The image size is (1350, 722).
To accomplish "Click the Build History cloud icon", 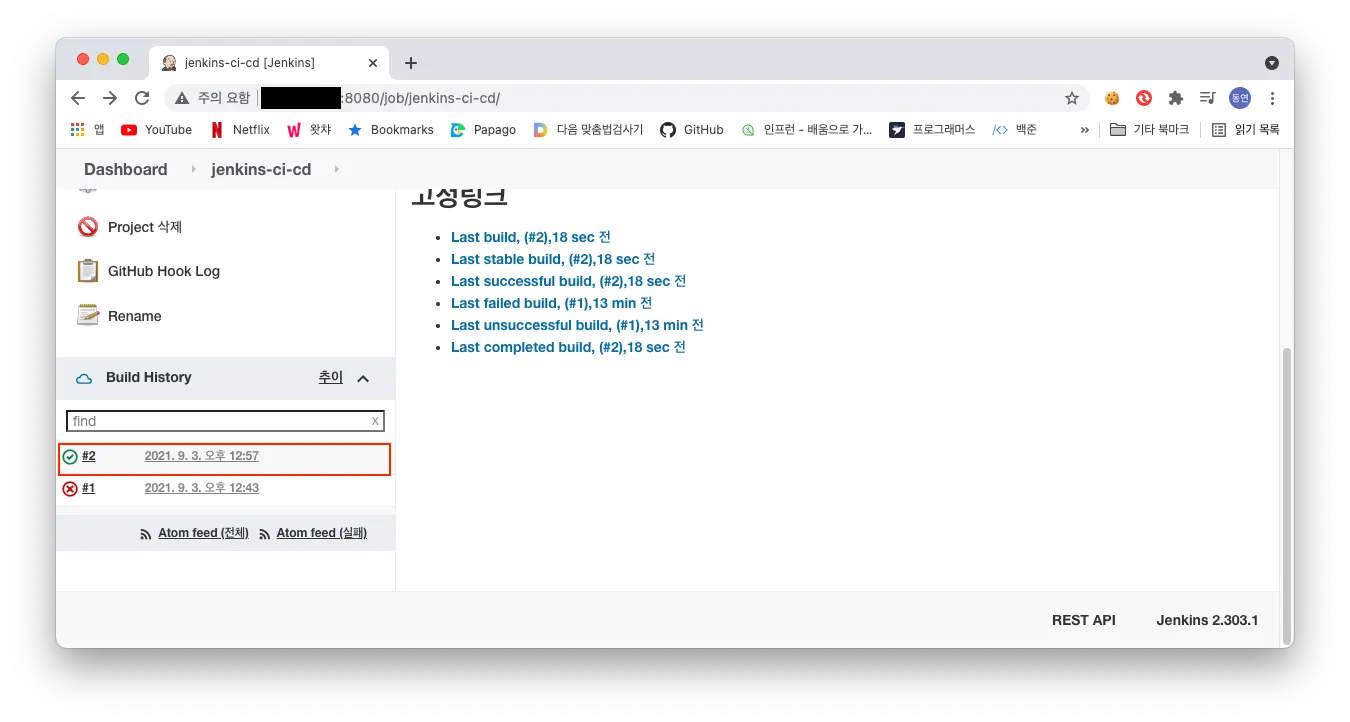I will tap(85, 378).
